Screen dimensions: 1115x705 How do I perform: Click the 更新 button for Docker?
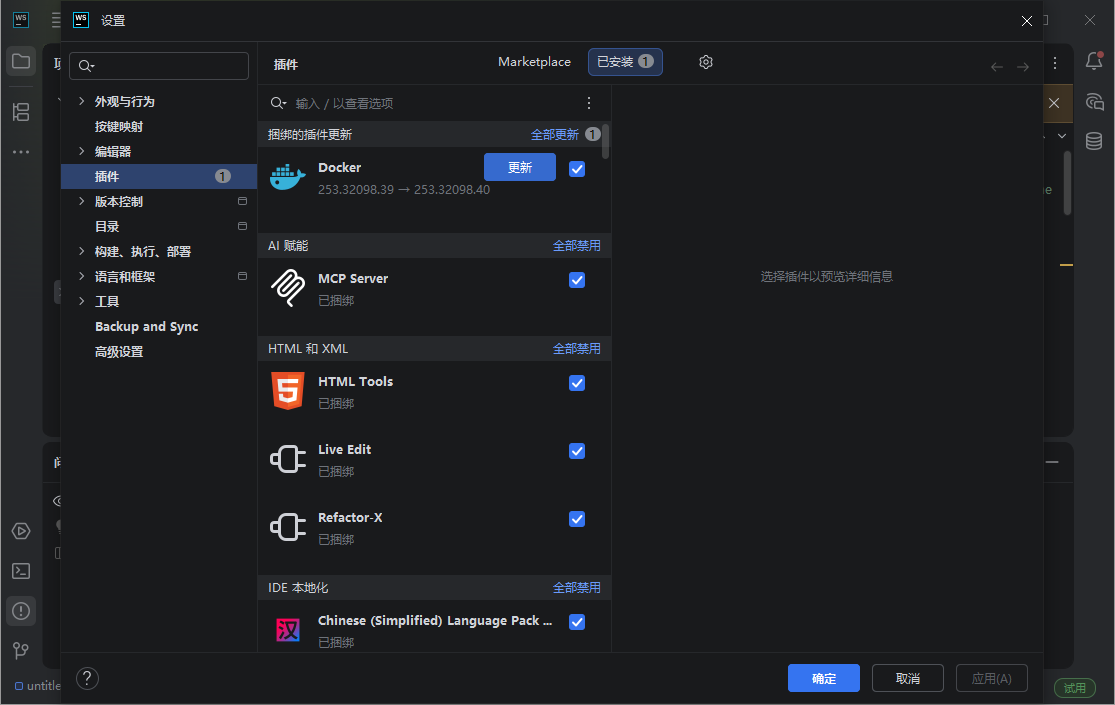(x=519, y=167)
